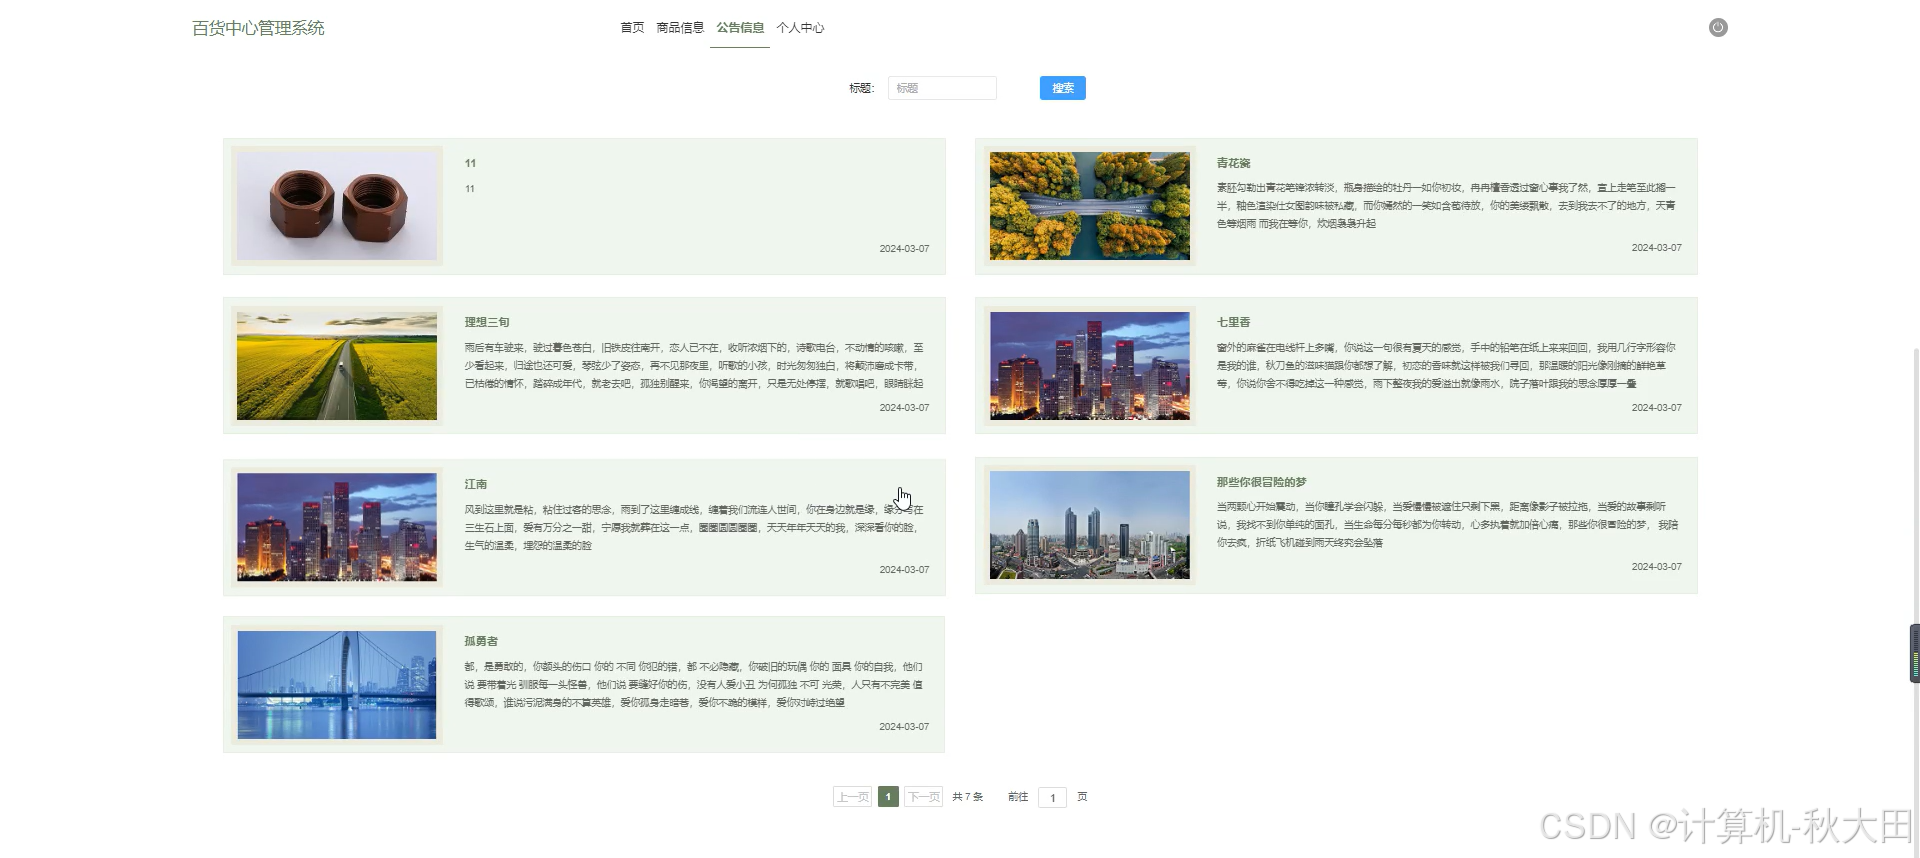Open the 孤勇者 blue bridge thumbnail

tap(337, 685)
